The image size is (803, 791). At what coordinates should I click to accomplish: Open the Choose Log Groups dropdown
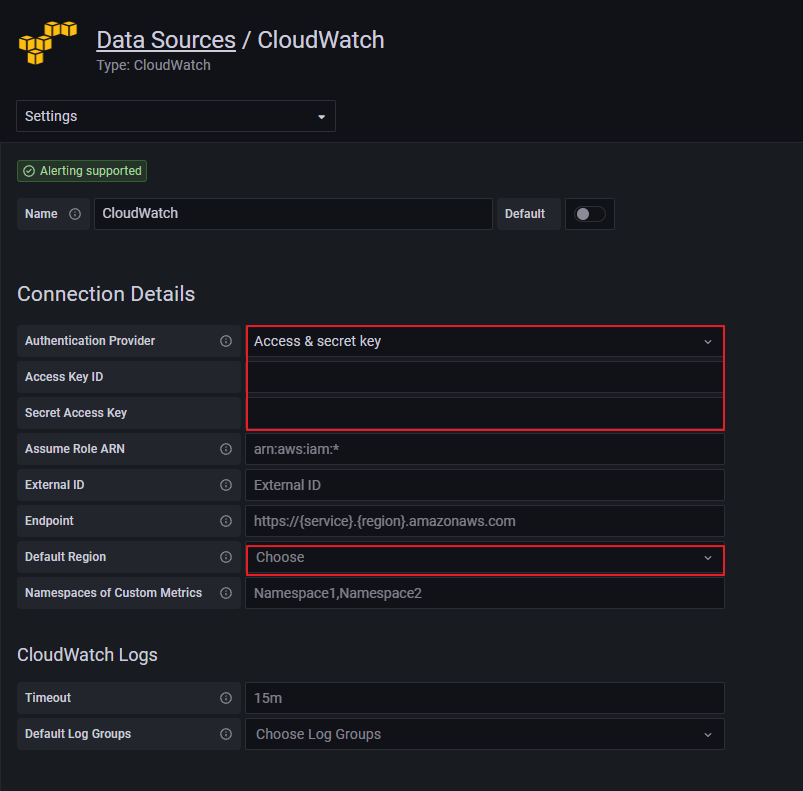coord(484,734)
